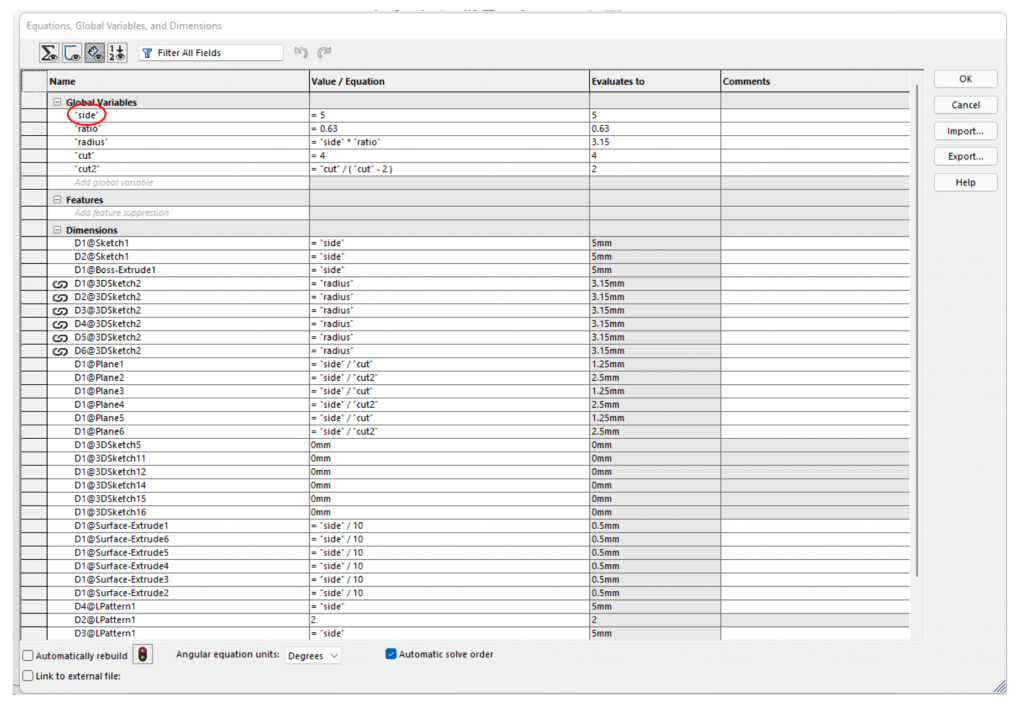Switch to Equation View sigma icon
The image size is (1024, 712).
(x=49, y=53)
